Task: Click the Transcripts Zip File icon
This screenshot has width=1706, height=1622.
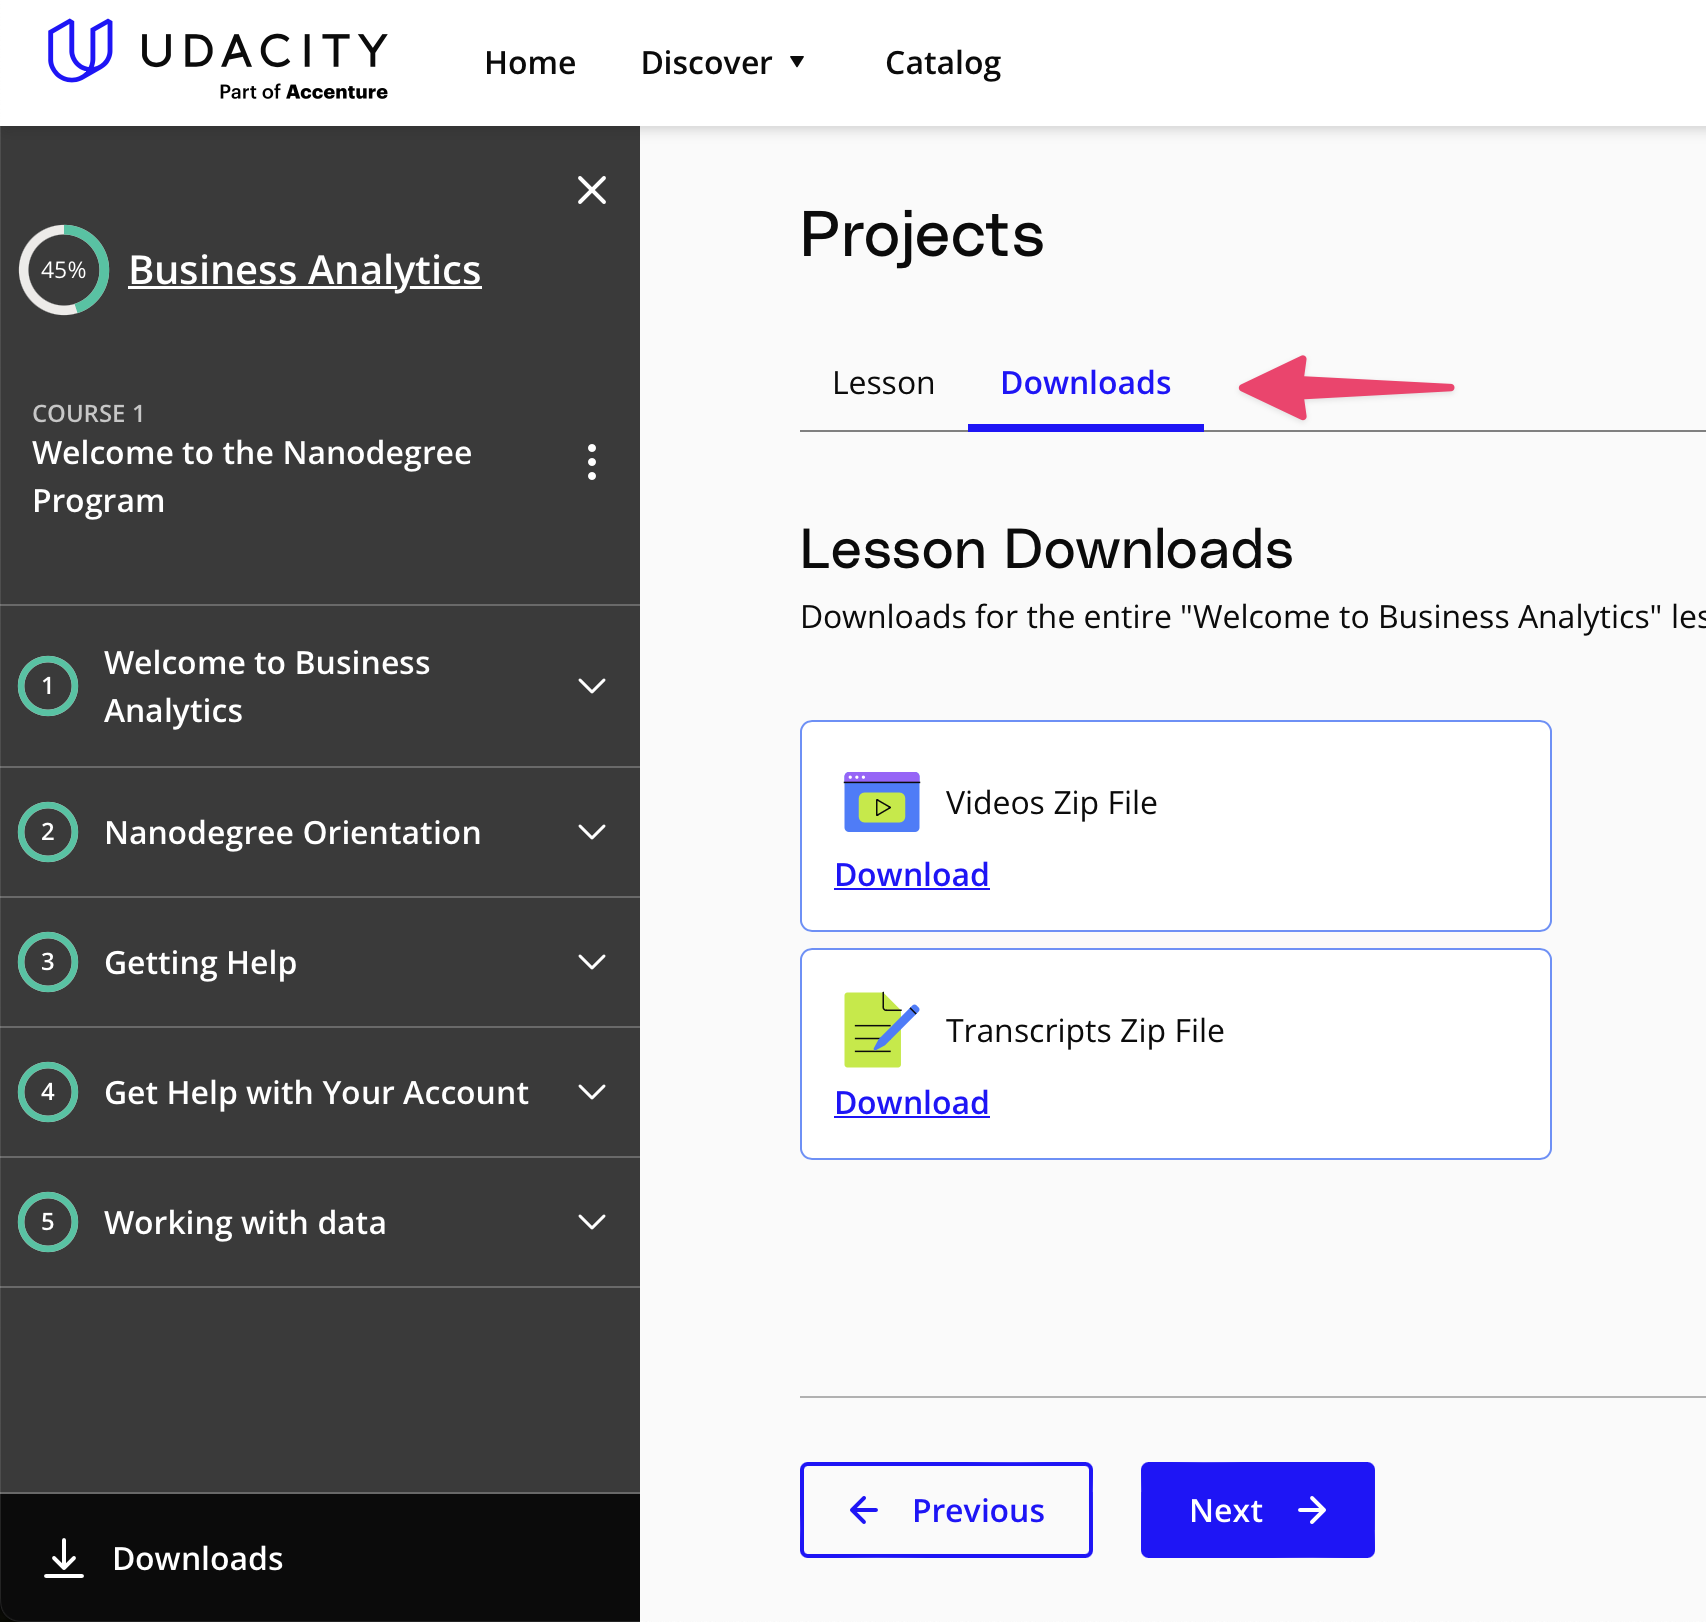Action: point(879,1030)
